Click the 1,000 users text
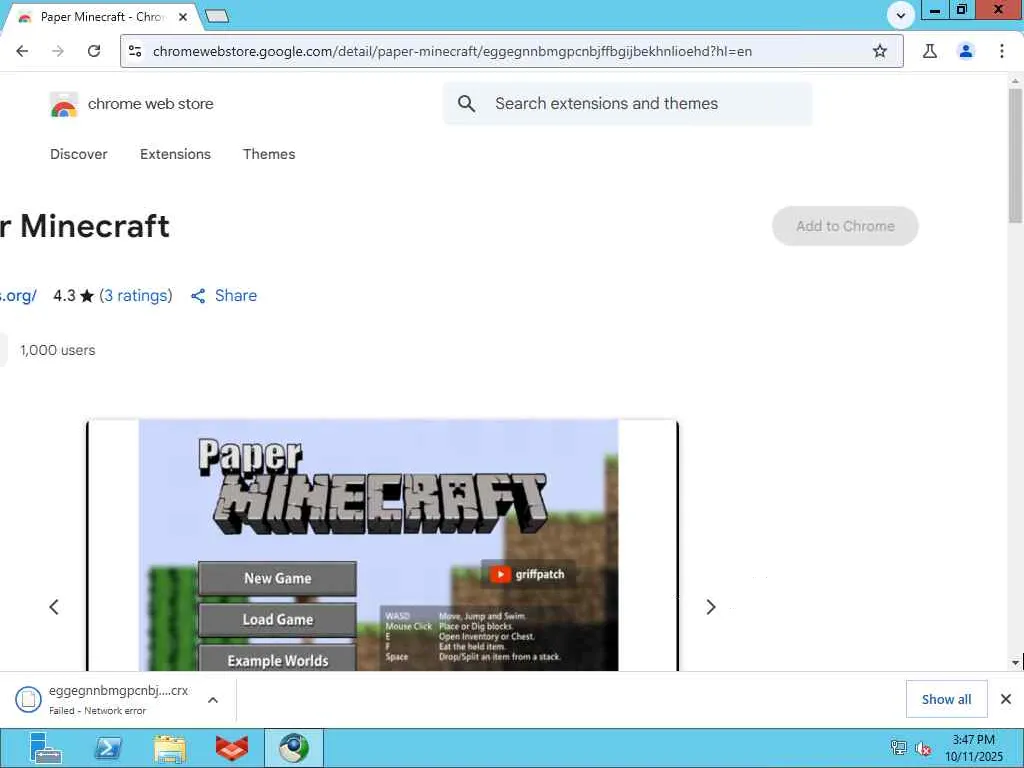1024x768 pixels. (57, 350)
